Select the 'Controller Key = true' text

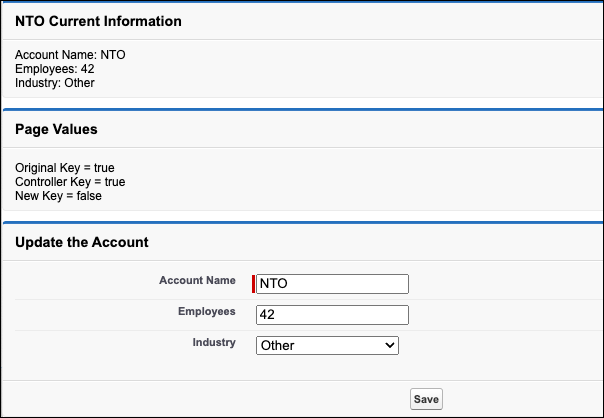click(x=70, y=182)
